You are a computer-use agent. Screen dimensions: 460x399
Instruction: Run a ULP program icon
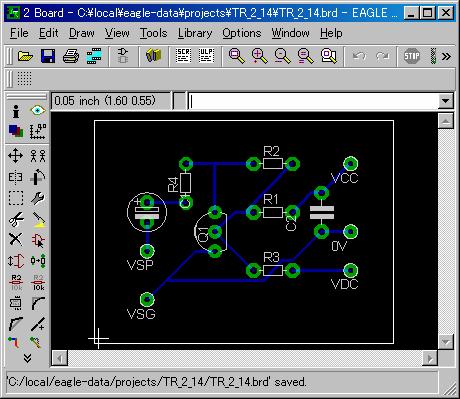[206, 56]
